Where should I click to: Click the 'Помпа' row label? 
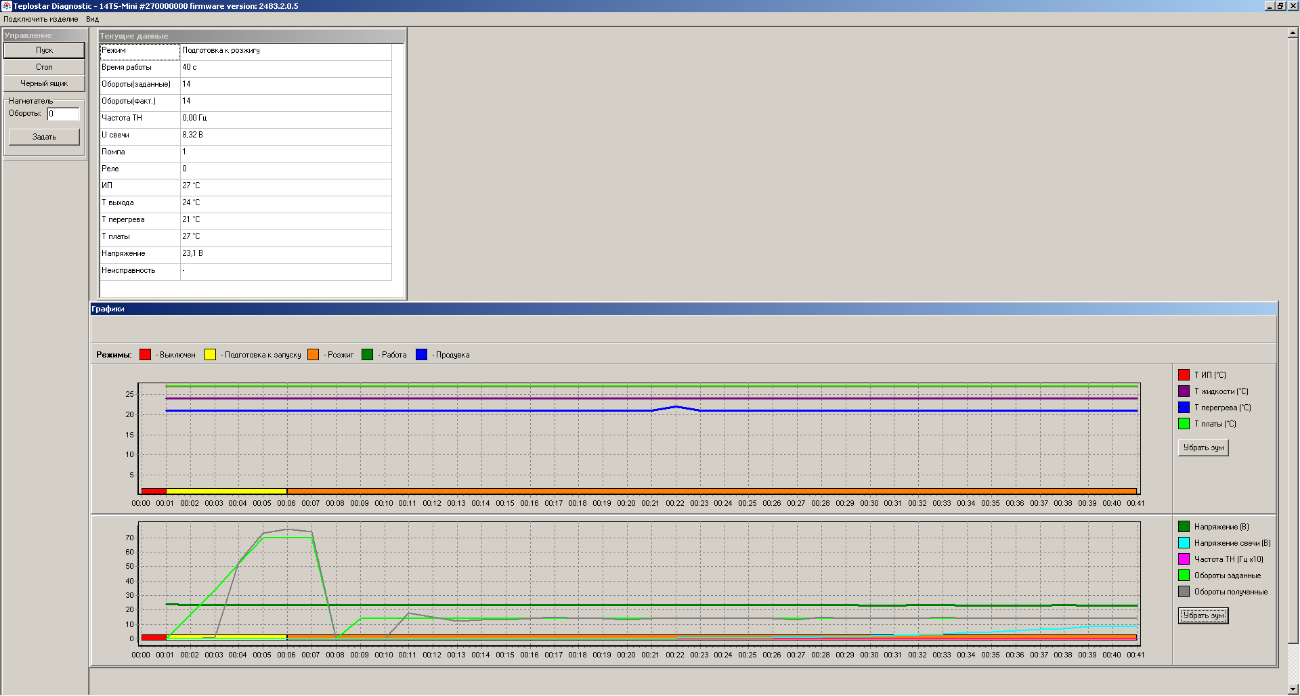coord(139,152)
